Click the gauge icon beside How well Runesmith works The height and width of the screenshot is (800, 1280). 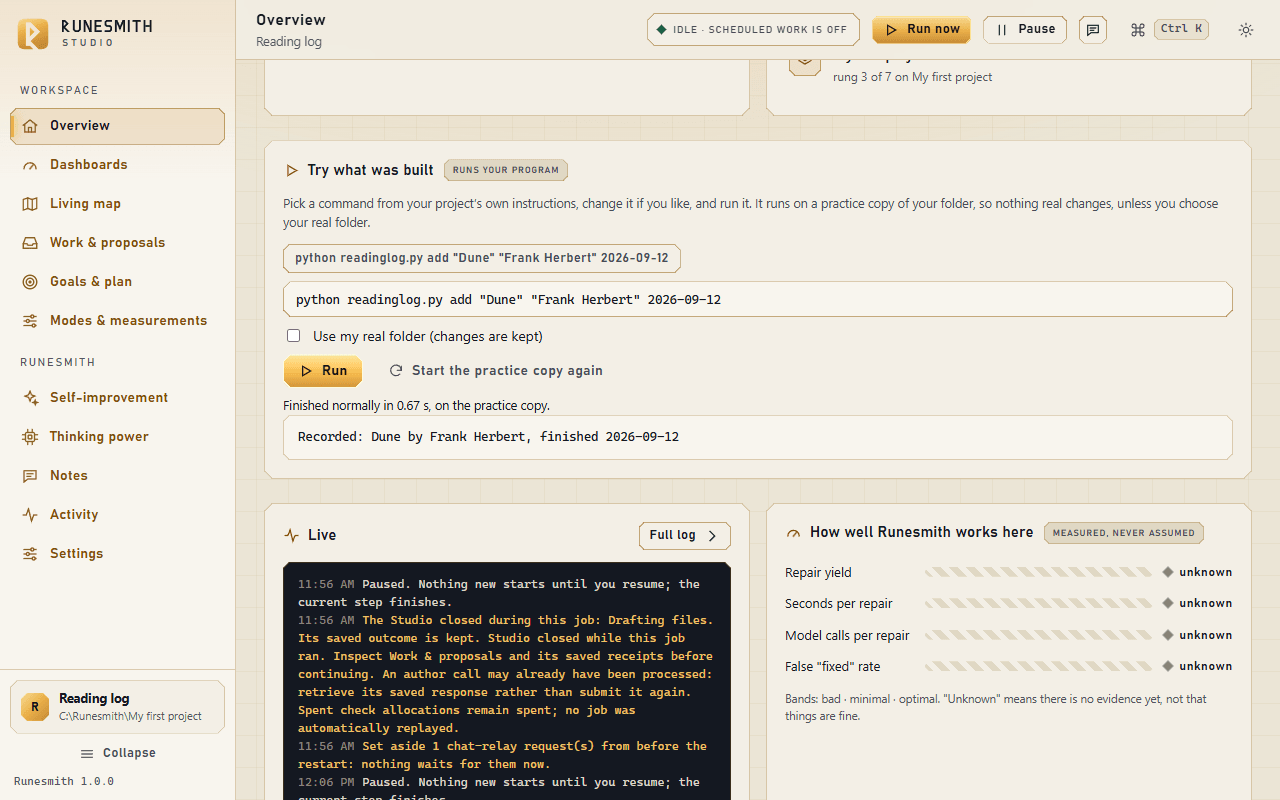794,533
